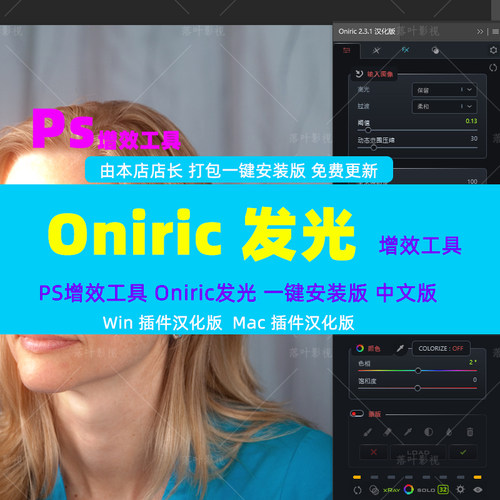Open the 柔和 filter dropdown
The image size is (500, 500).
click(444, 106)
